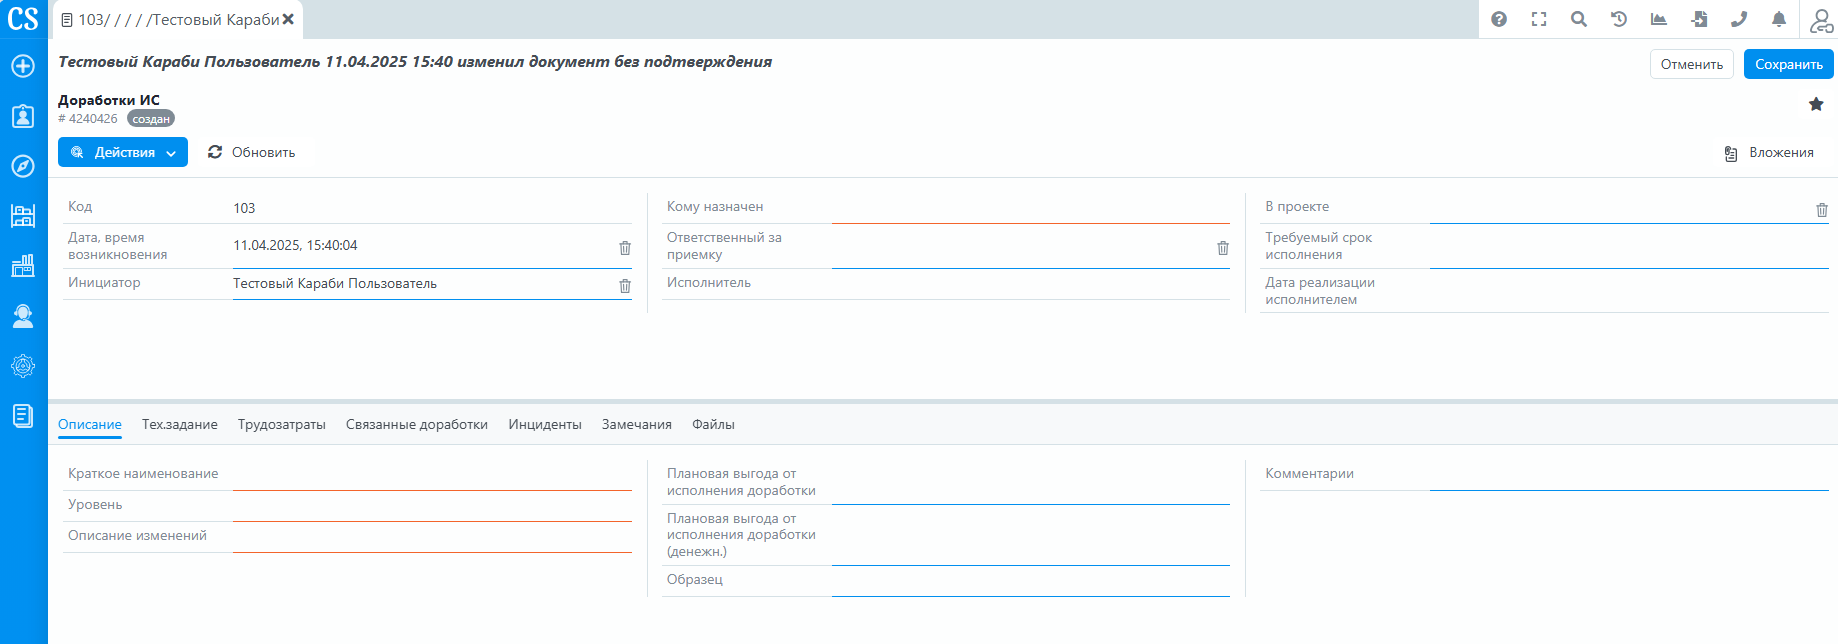This screenshot has height=644, width=1838.
Task: Click the Краткое наименование input field
Action: click(432, 475)
